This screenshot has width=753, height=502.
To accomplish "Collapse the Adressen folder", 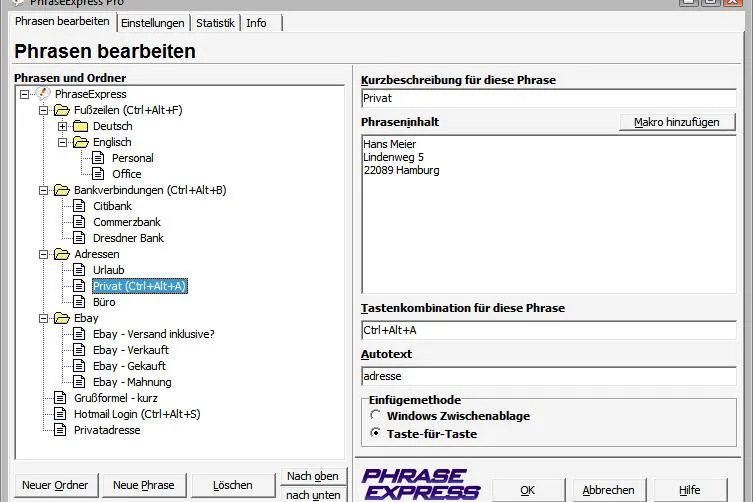I will click(44, 255).
